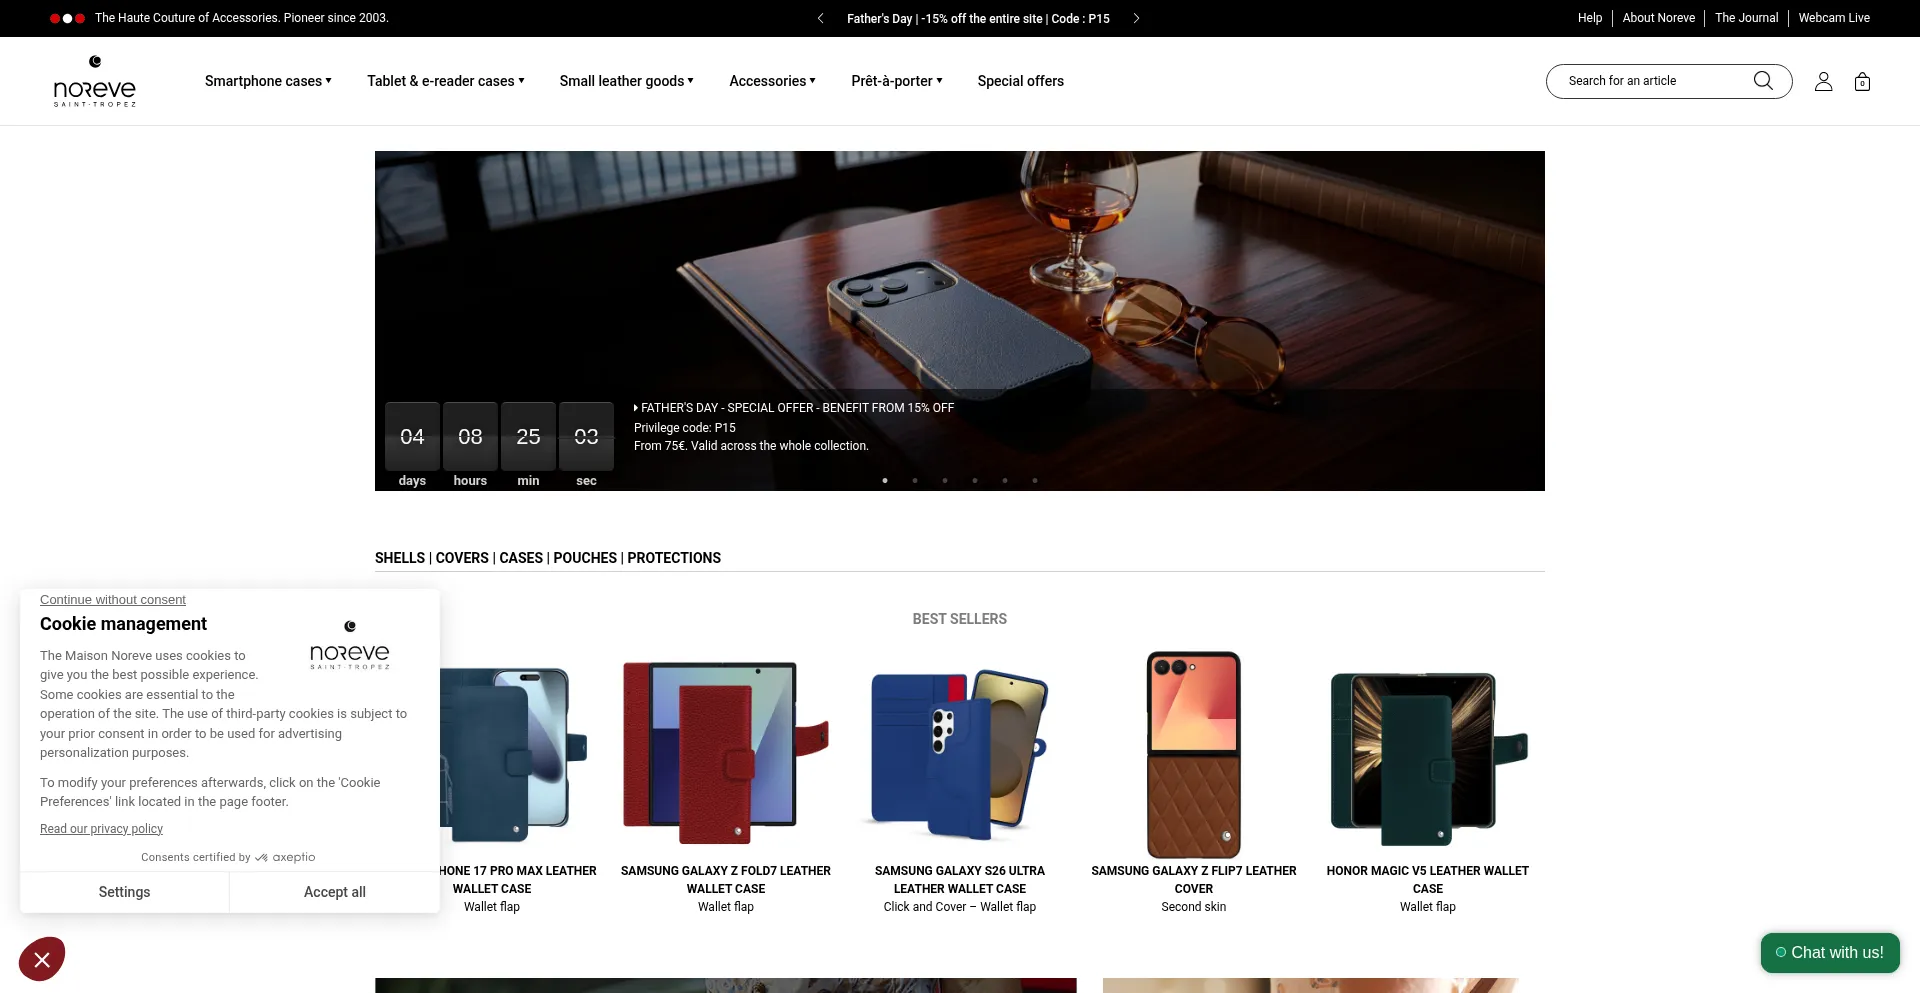Show next promo banner message arrow

coord(1136,18)
